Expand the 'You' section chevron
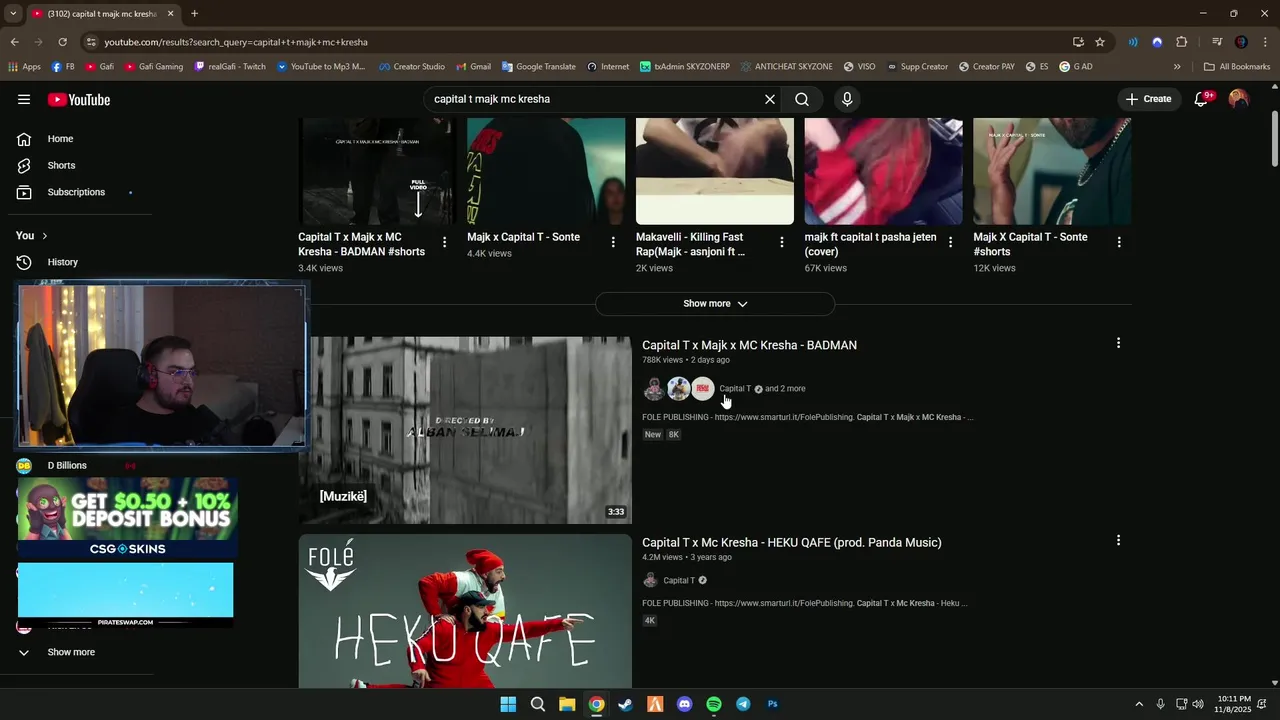This screenshot has width=1280, height=720. pos(44,236)
